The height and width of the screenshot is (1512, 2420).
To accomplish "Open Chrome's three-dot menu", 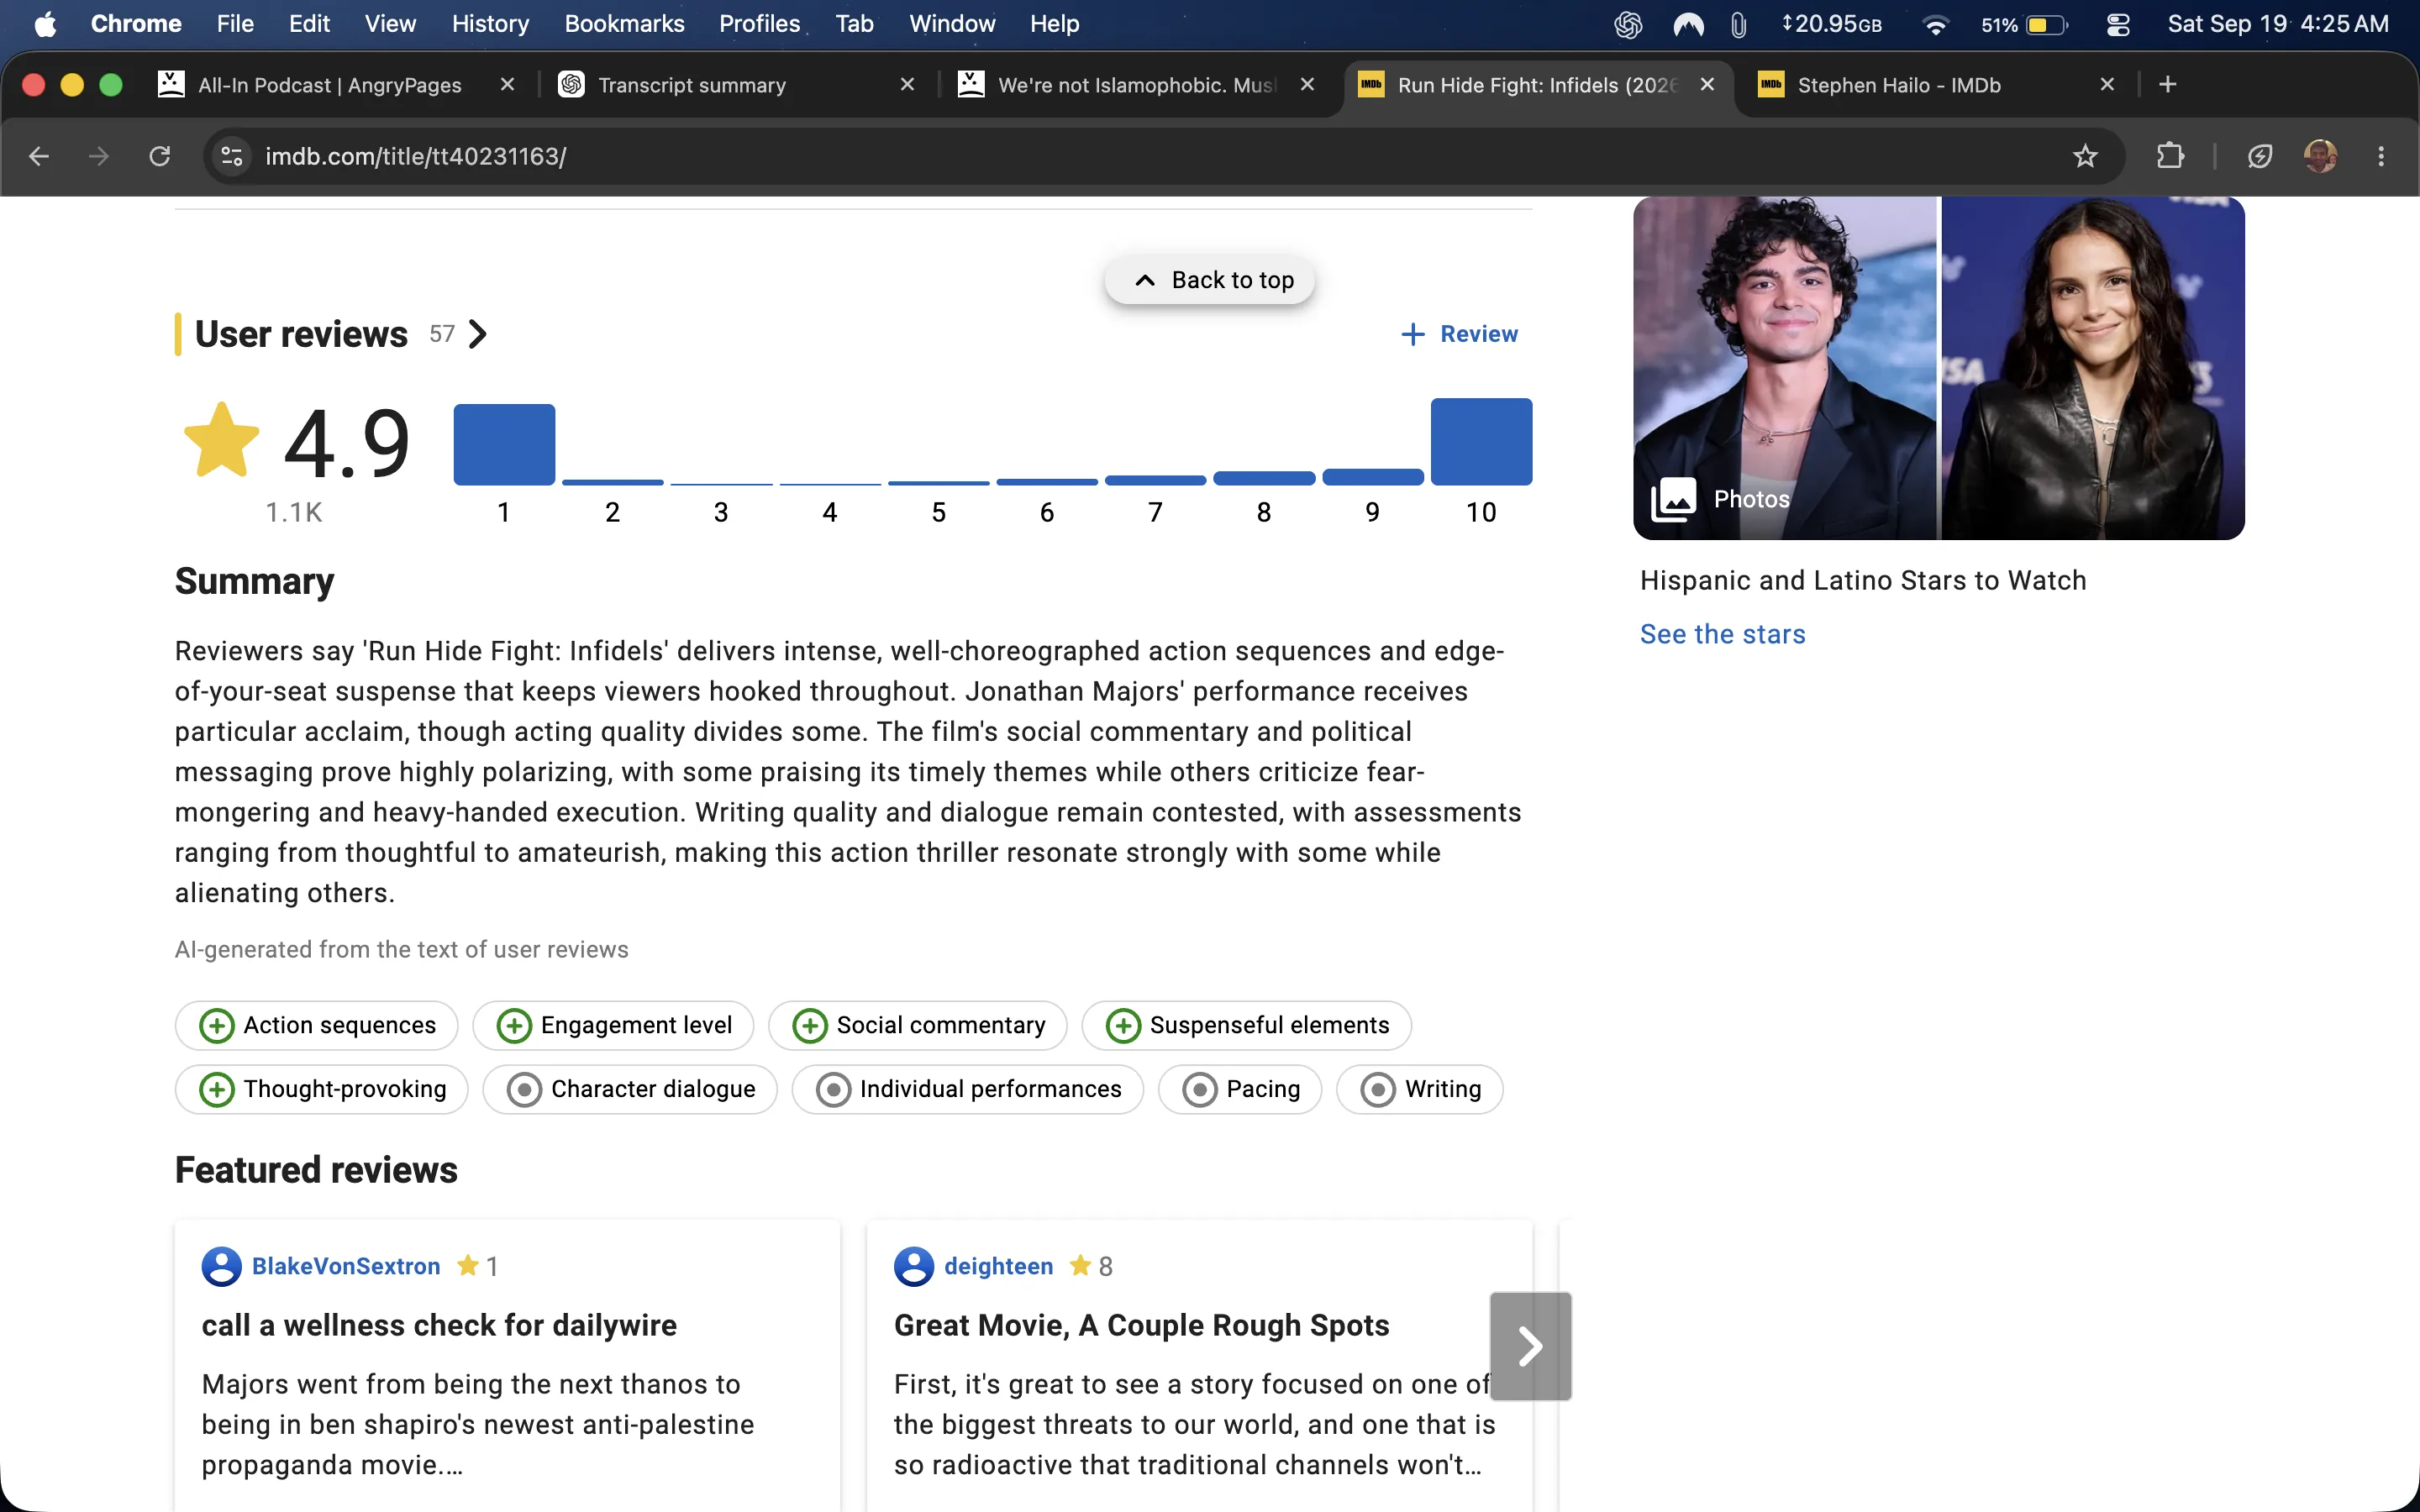I will click(2381, 156).
